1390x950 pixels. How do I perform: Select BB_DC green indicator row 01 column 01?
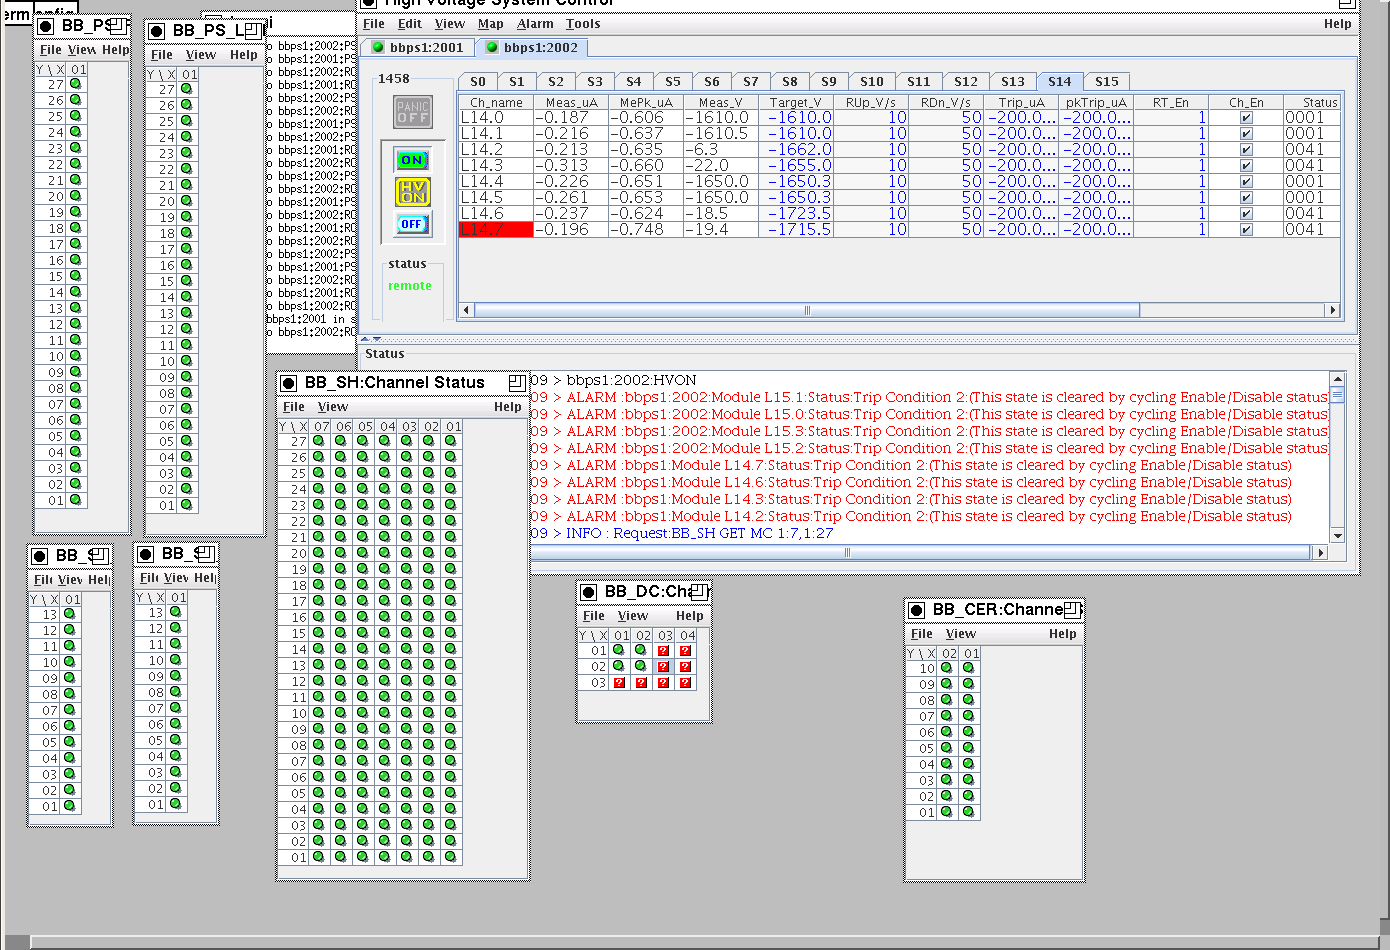619,650
